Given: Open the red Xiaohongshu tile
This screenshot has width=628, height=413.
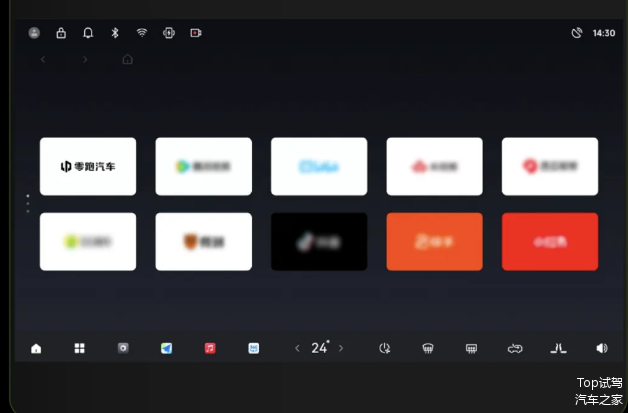Looking at the screenshot, I should click(550, 241).
